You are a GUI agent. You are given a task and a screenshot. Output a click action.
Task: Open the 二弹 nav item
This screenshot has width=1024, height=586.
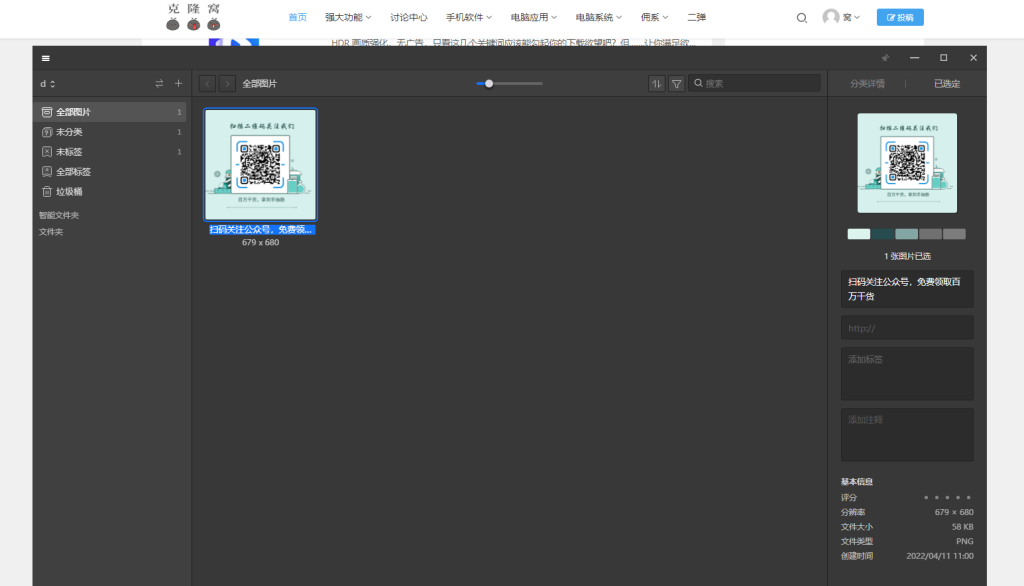tap(697, 18)
